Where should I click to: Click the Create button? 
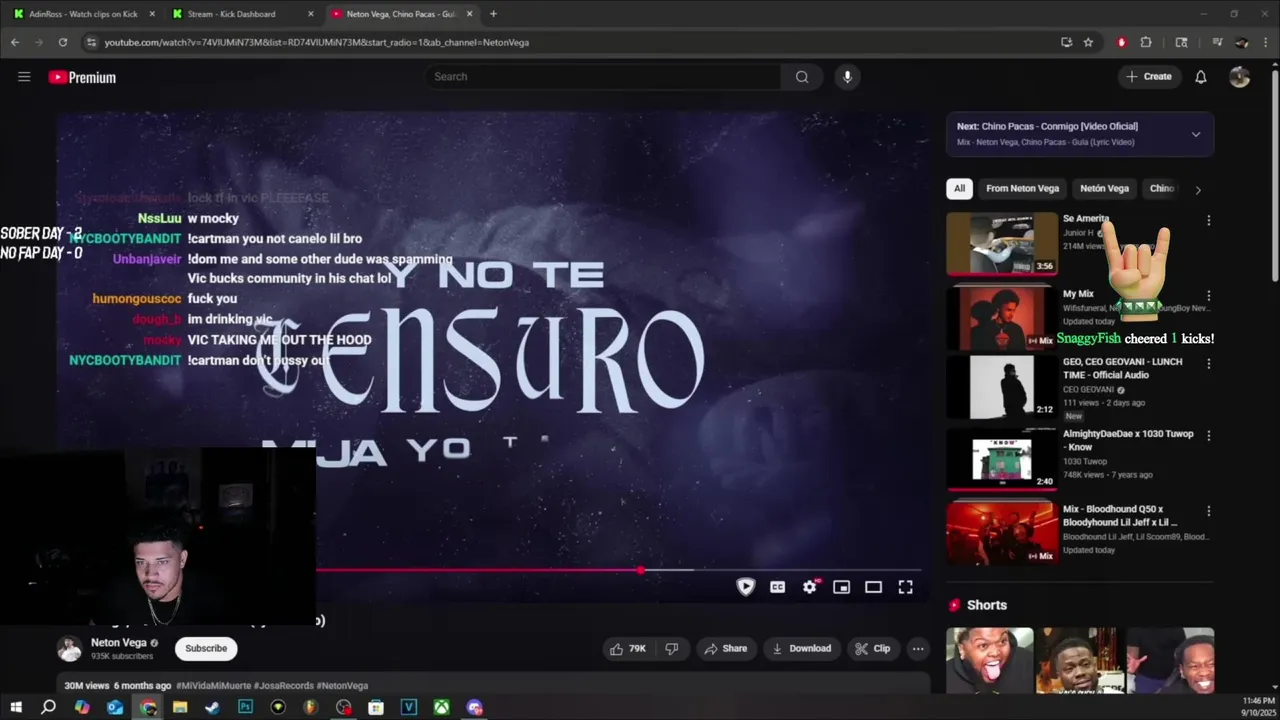1149,77
